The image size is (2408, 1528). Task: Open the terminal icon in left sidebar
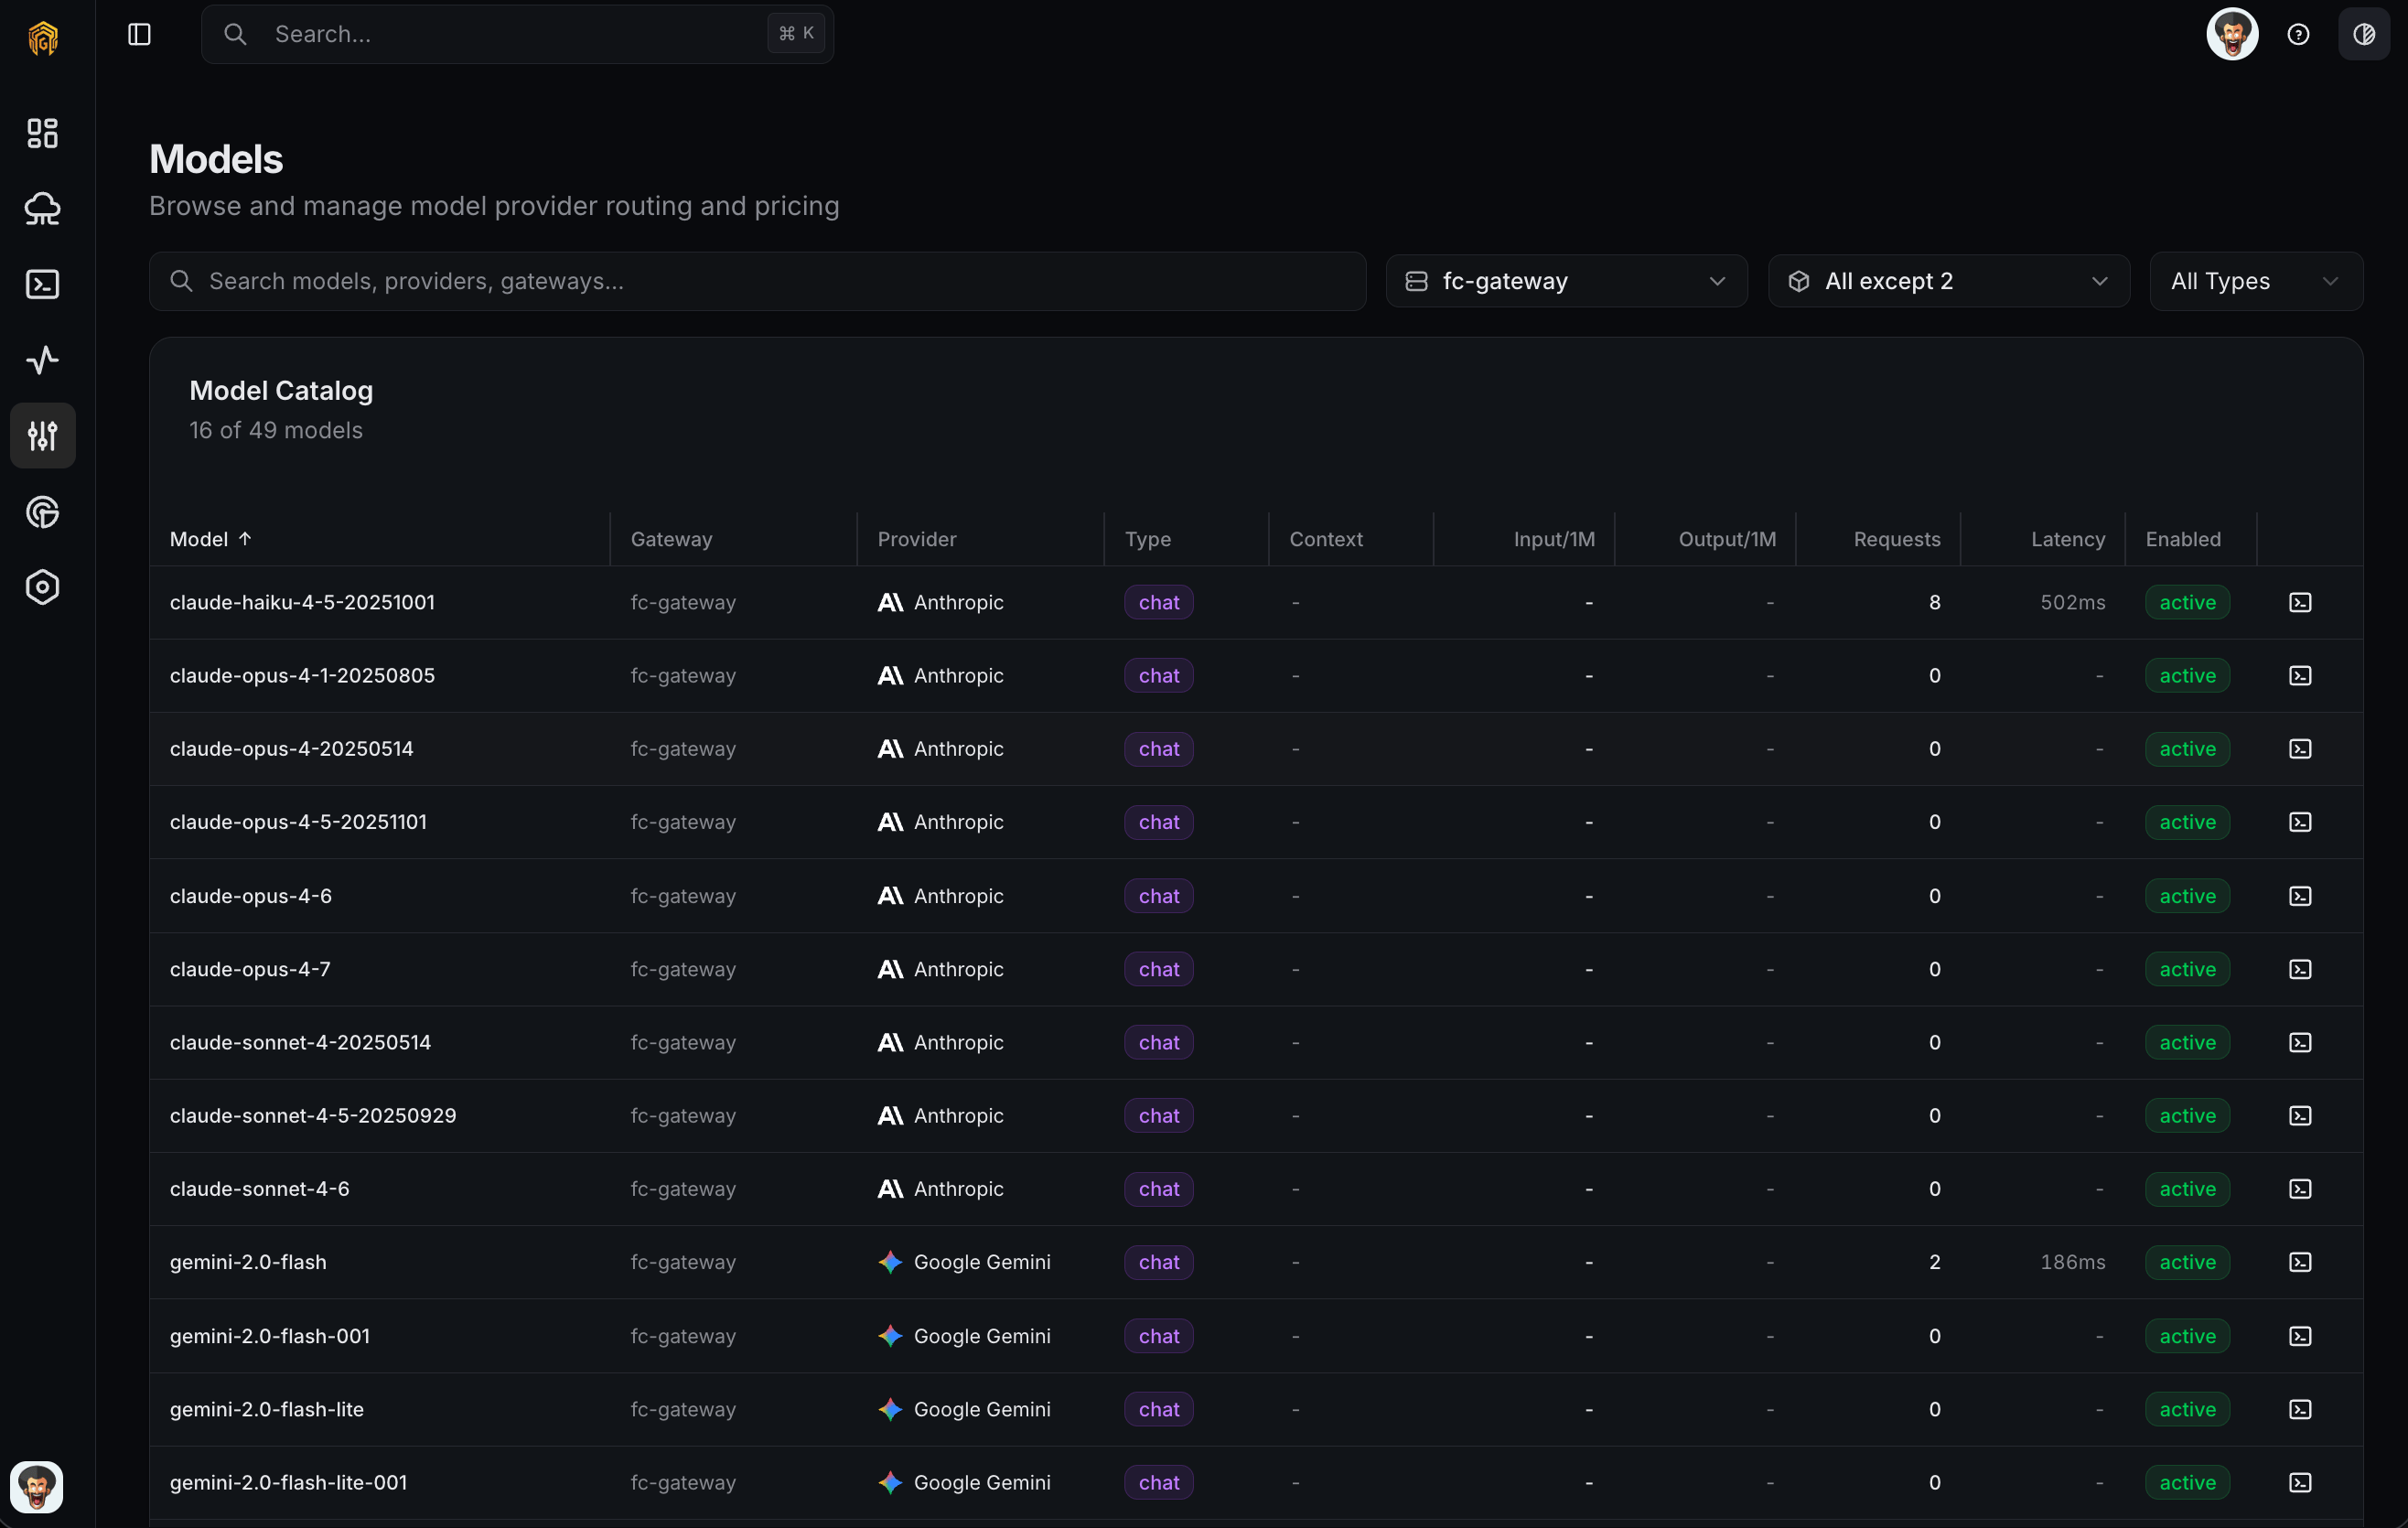coord(42,284)
